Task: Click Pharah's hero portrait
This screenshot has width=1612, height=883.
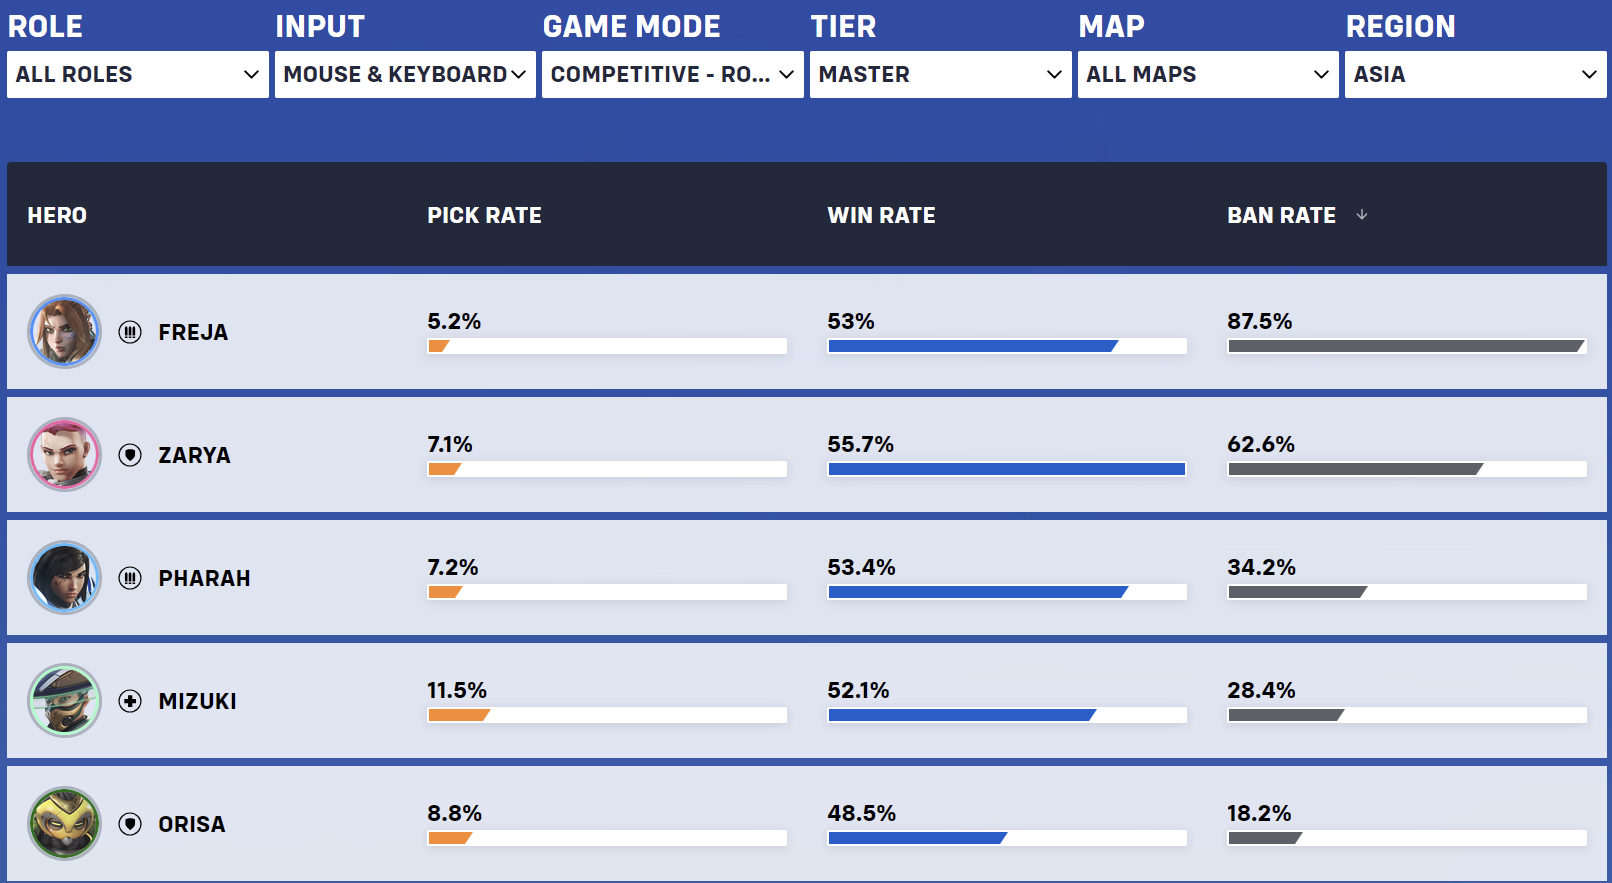Action: 65,578
